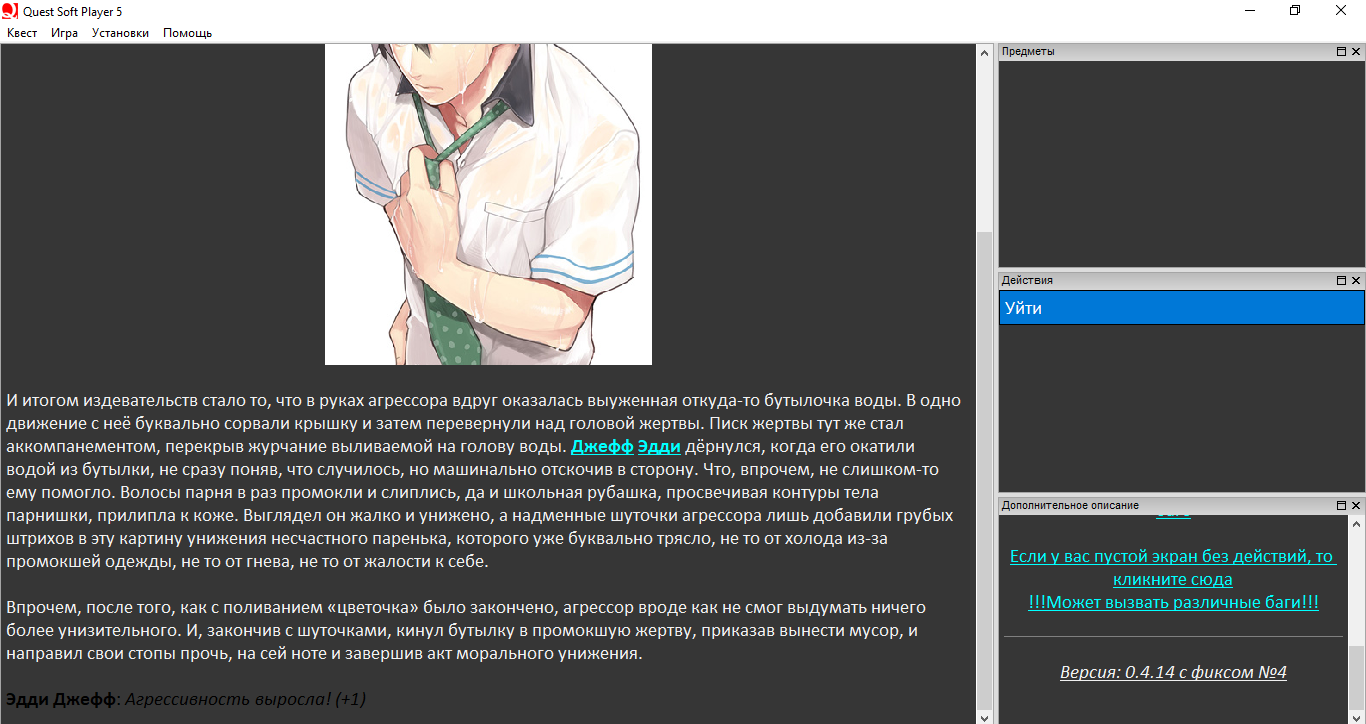Click the wet schoolboy illustration

(488, 204)
